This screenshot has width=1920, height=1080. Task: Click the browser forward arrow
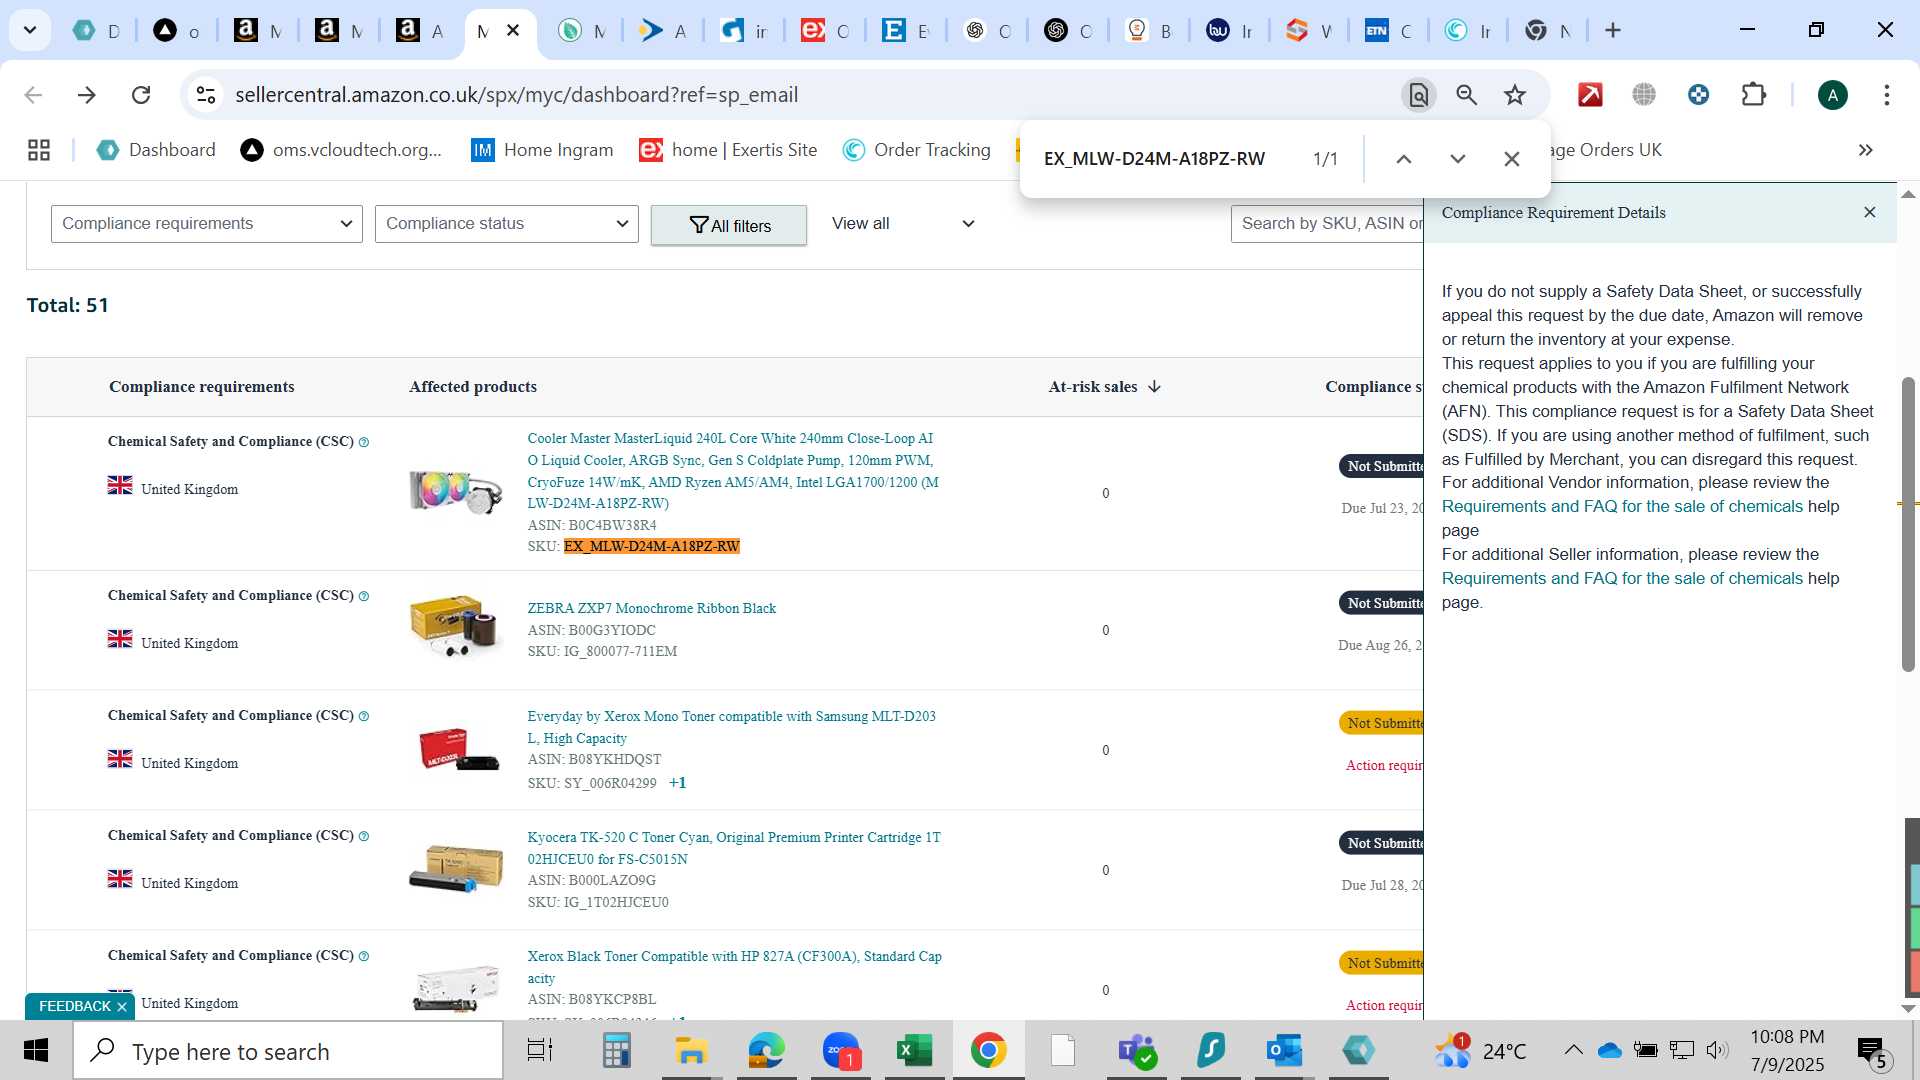click(87, 95)
